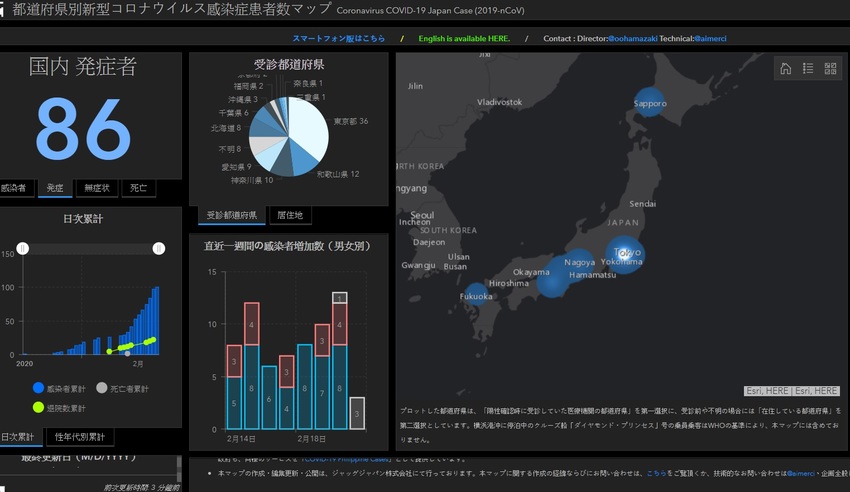The image size is (850, 492).
Task: Click the Tokyo cluster bubble on map
Action: [x=624, y=255]
